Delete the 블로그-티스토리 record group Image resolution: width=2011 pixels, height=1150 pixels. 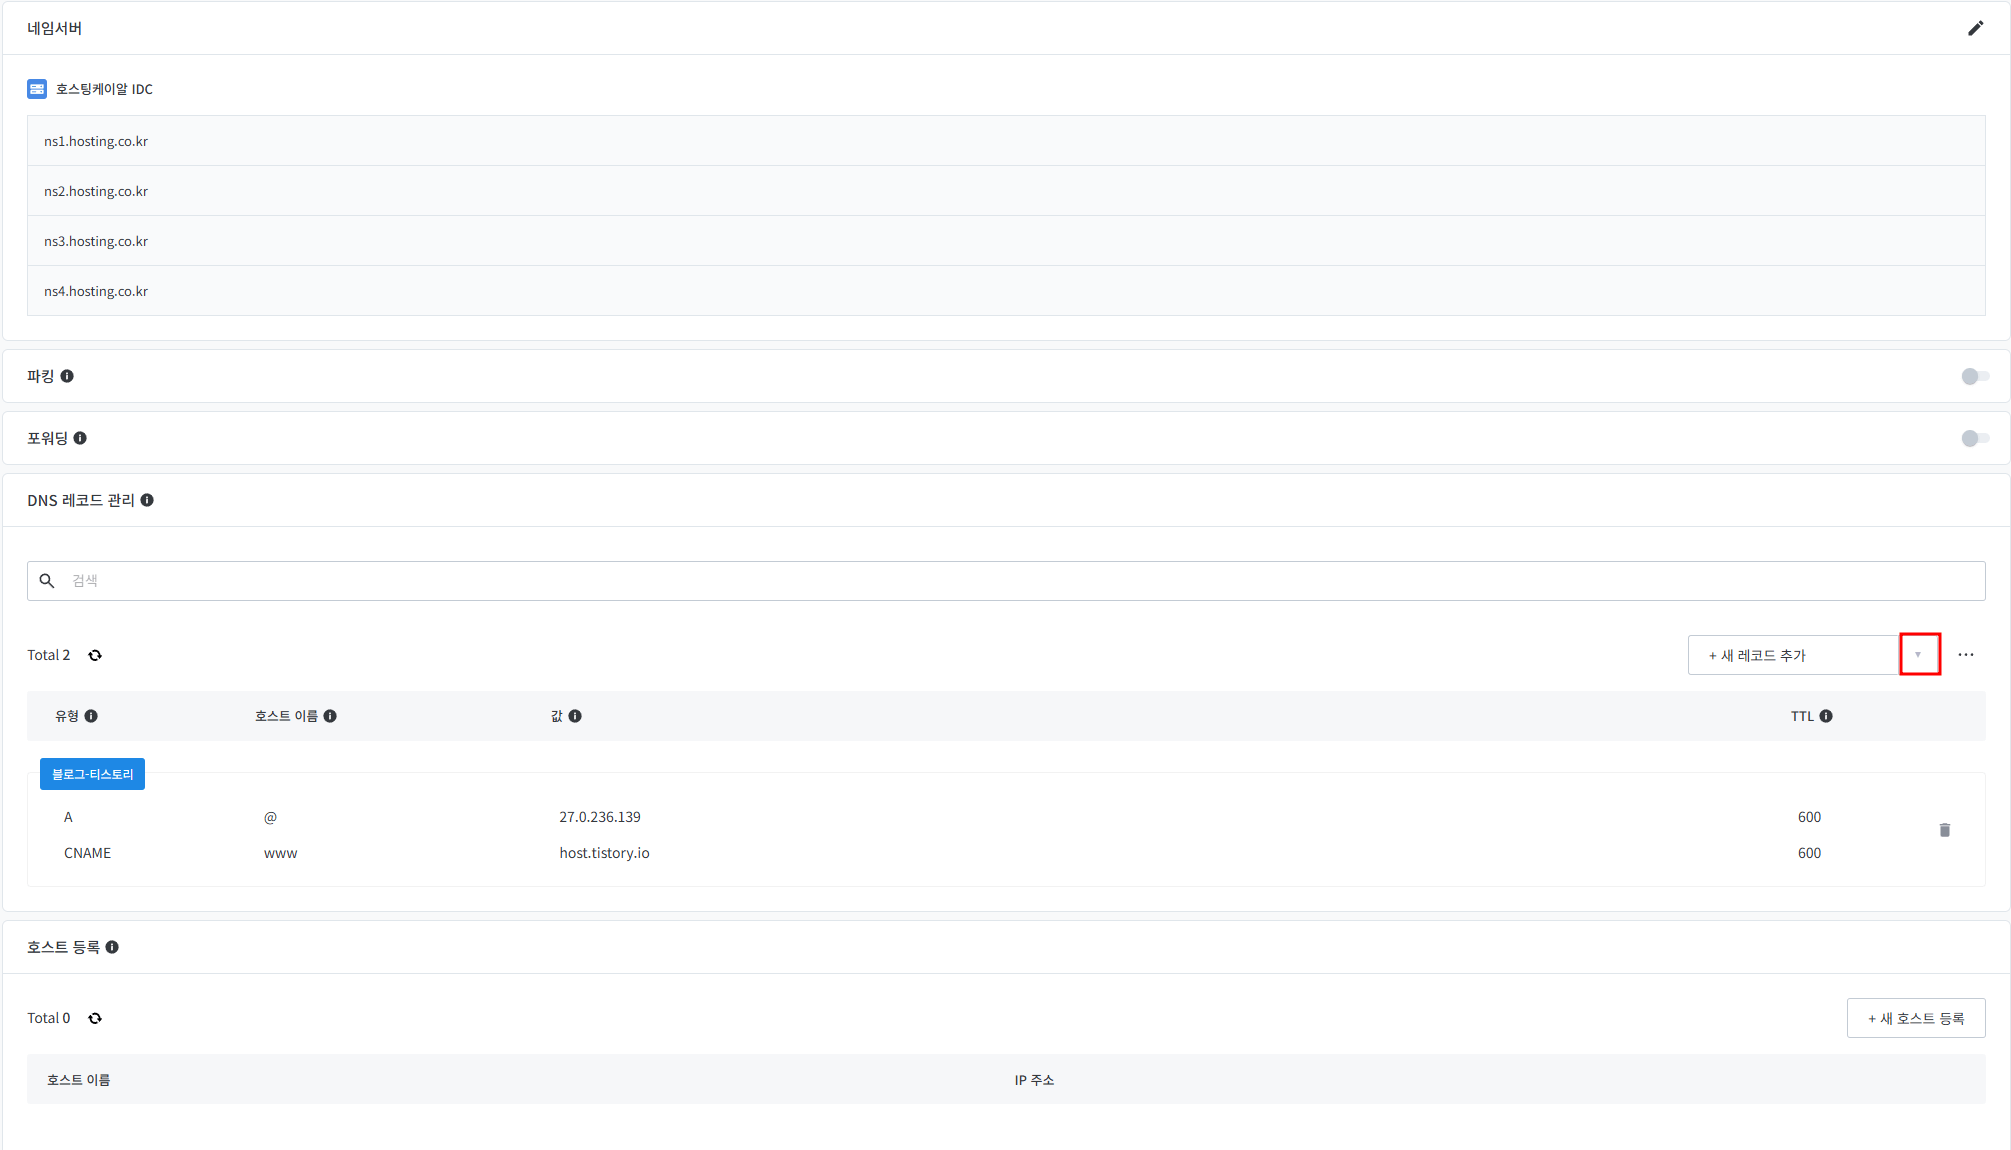tap(1944, 830)
